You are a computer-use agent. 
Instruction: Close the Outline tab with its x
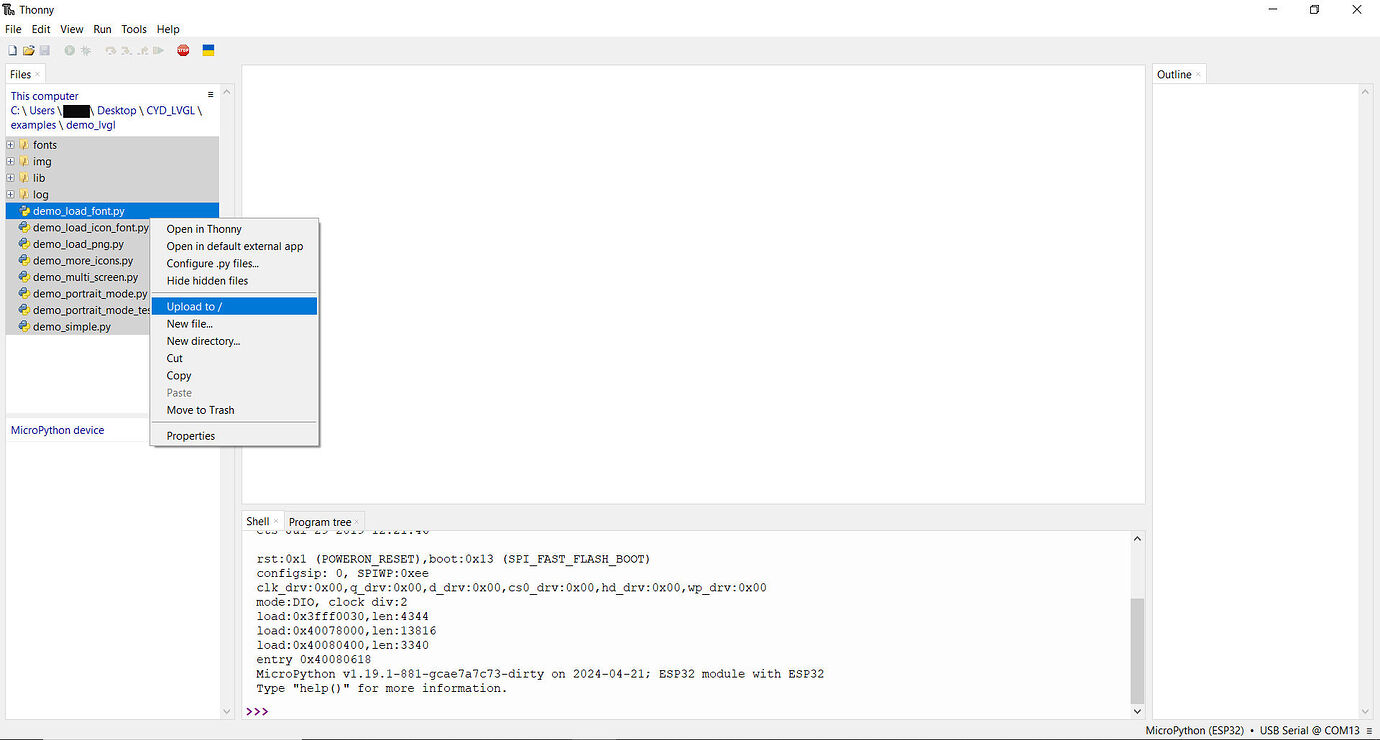click(x=1198, y=74)
